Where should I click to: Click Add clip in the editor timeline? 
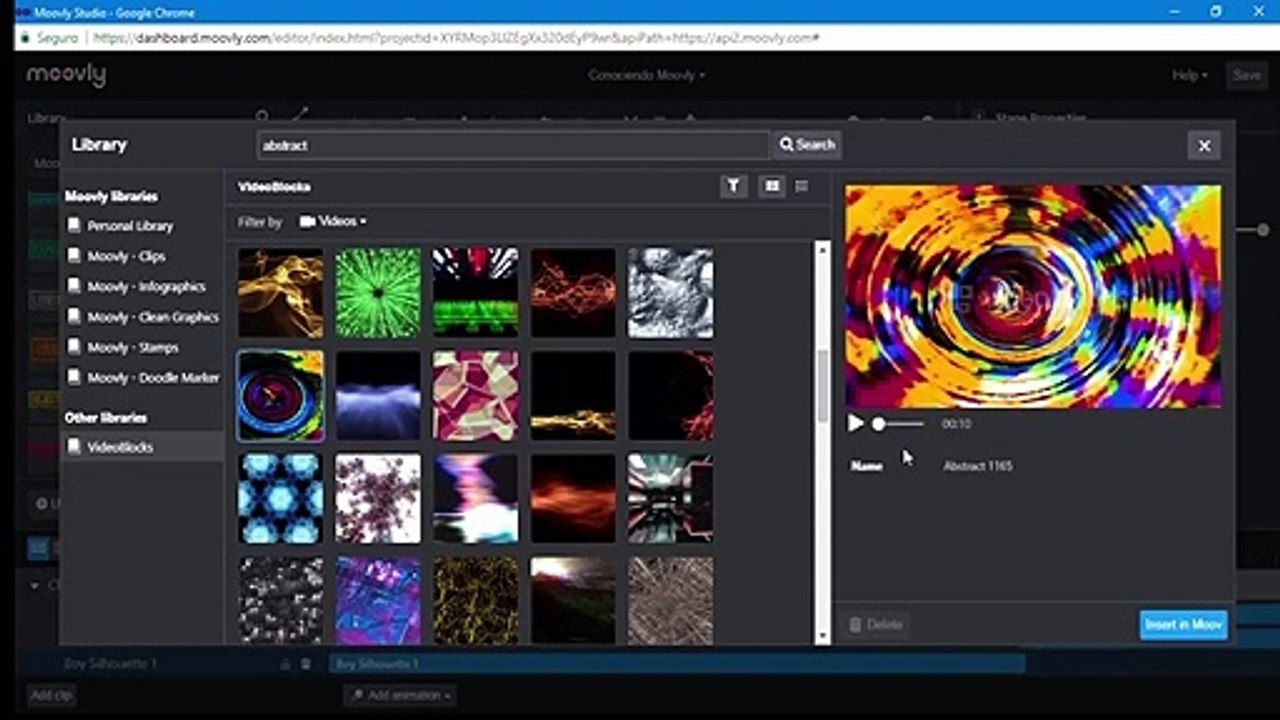pyautogui.click(x=51, y=695)
